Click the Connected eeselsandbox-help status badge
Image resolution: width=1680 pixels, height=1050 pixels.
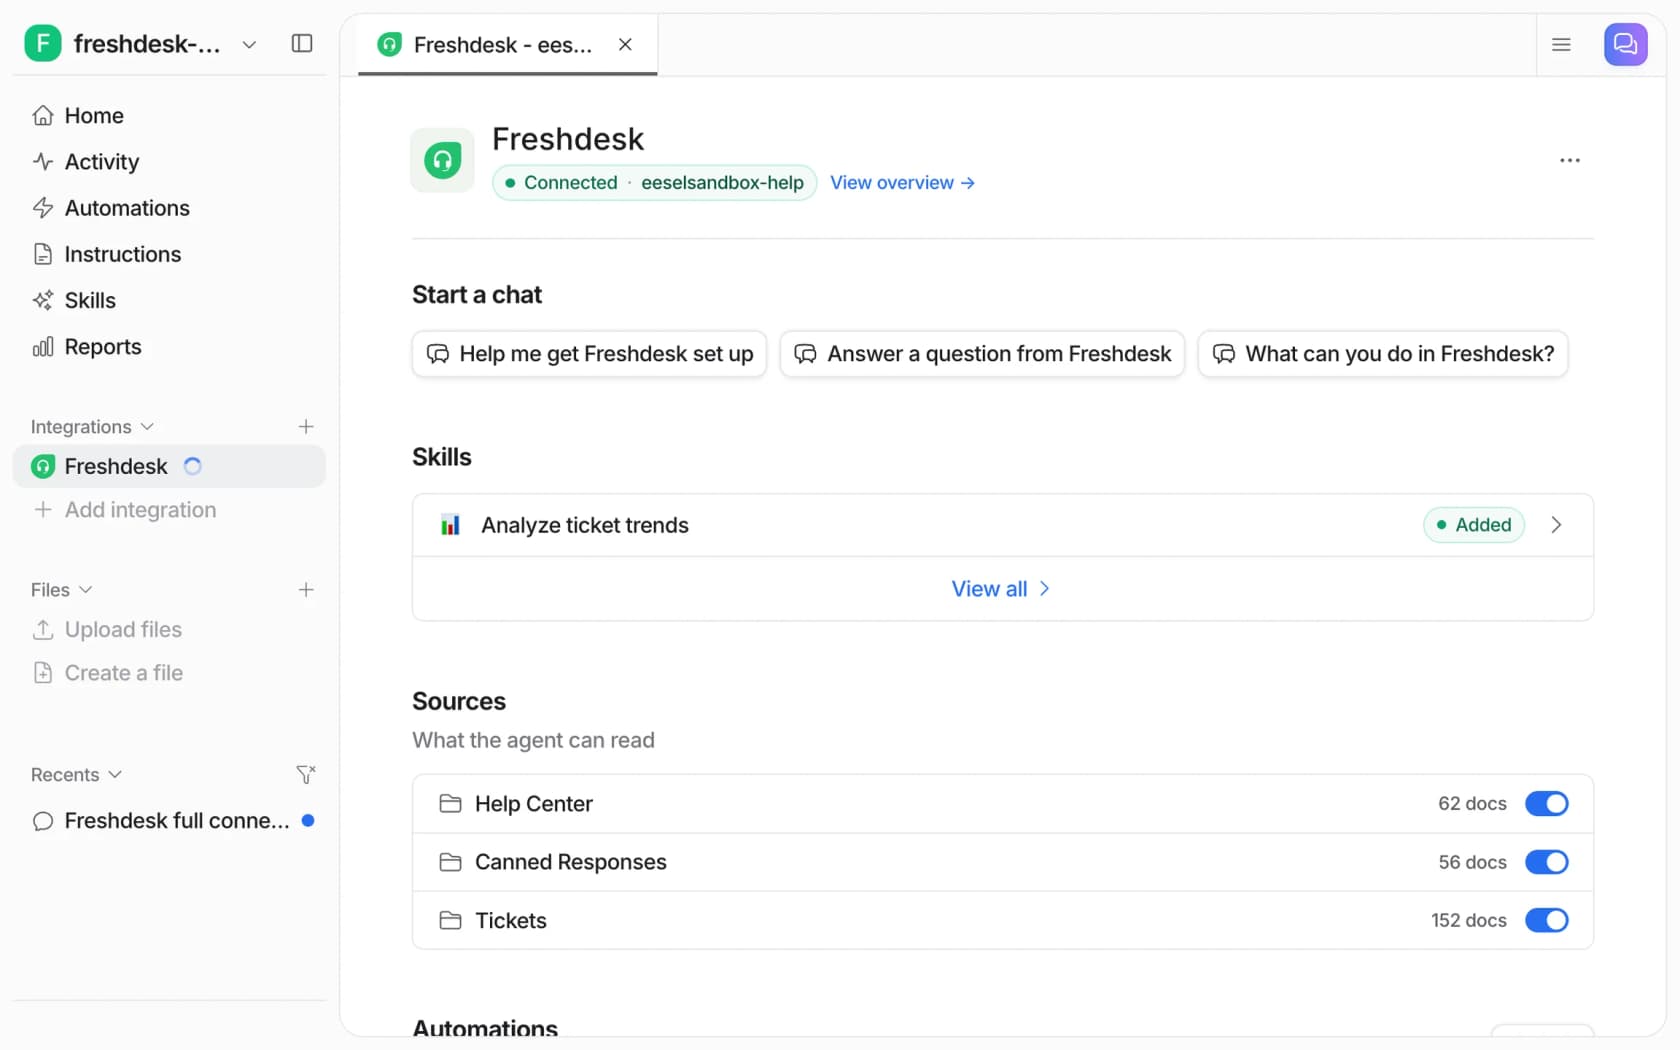[x=654, y=183]
